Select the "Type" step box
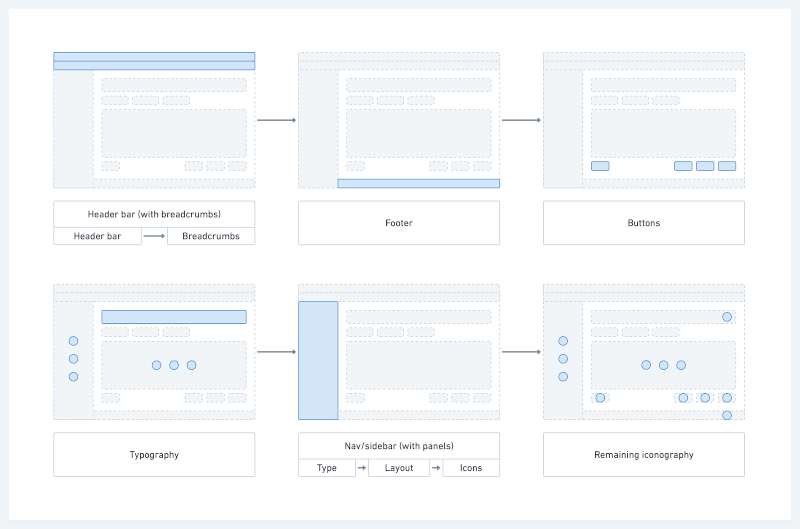The width and height of the screenshot is (800, 529). (327, 468)
